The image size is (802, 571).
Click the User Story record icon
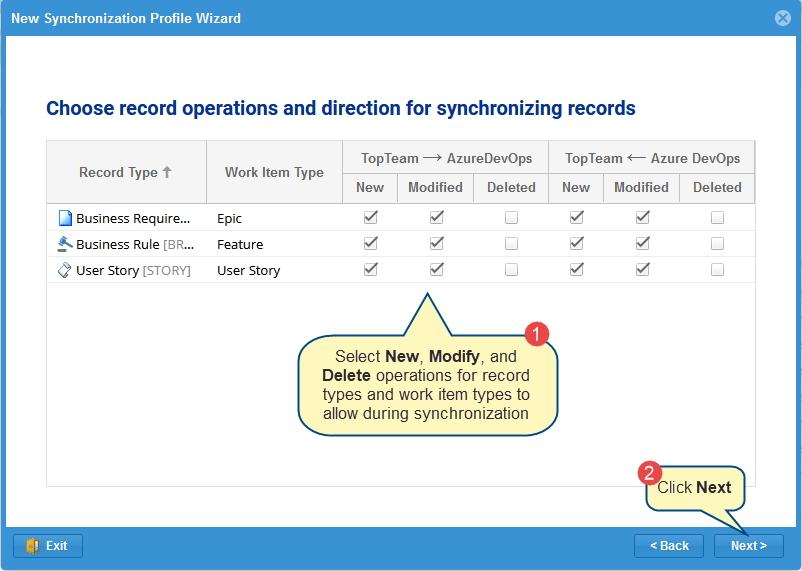65,270
